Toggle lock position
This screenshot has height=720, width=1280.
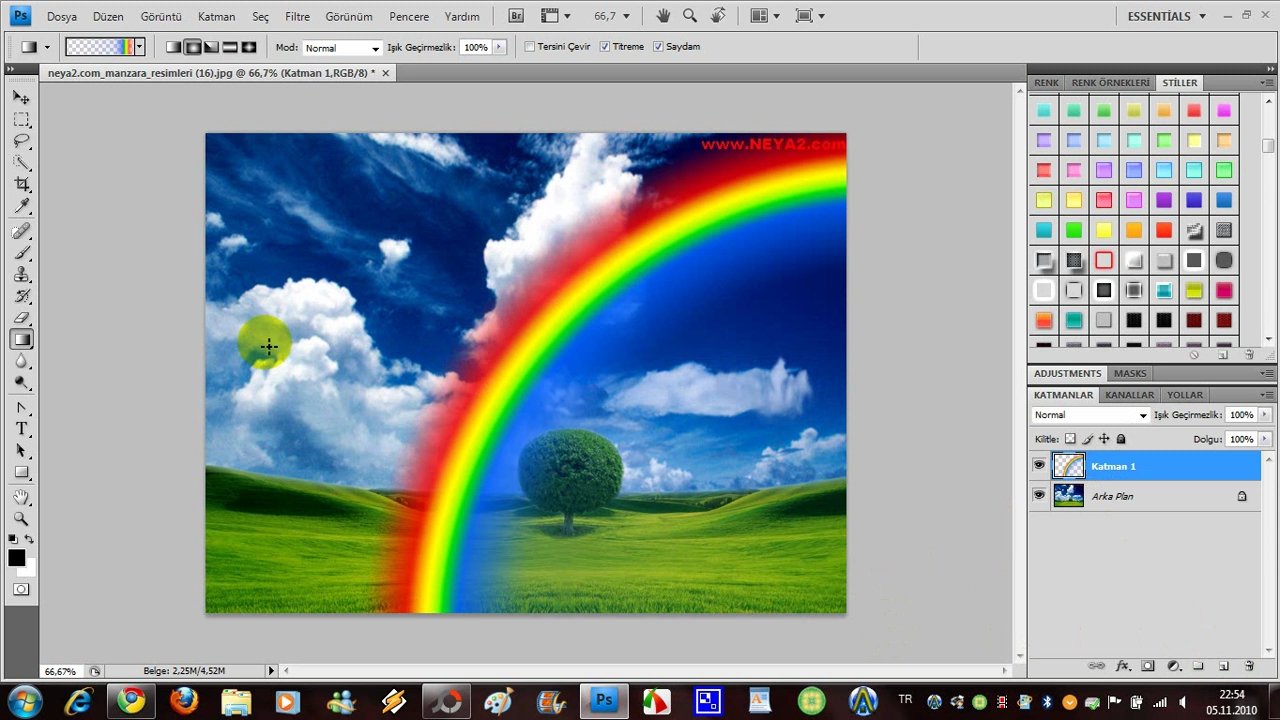point(1104,439)
